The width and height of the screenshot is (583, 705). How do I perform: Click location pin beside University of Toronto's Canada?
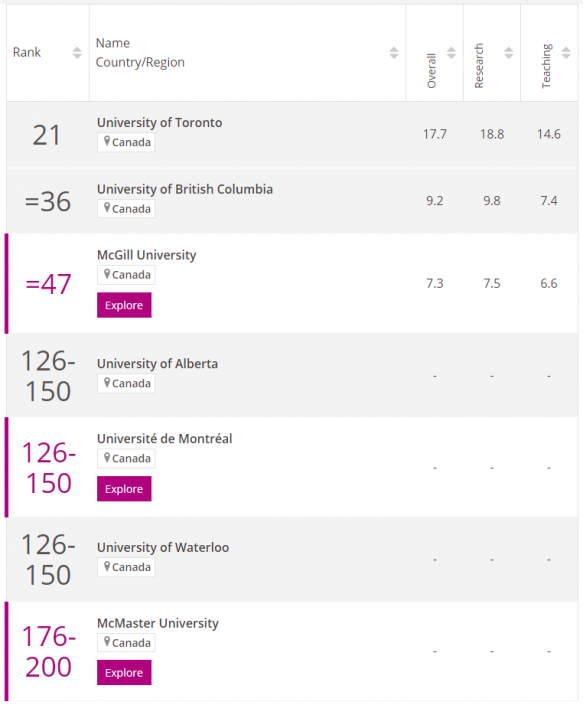107,141
